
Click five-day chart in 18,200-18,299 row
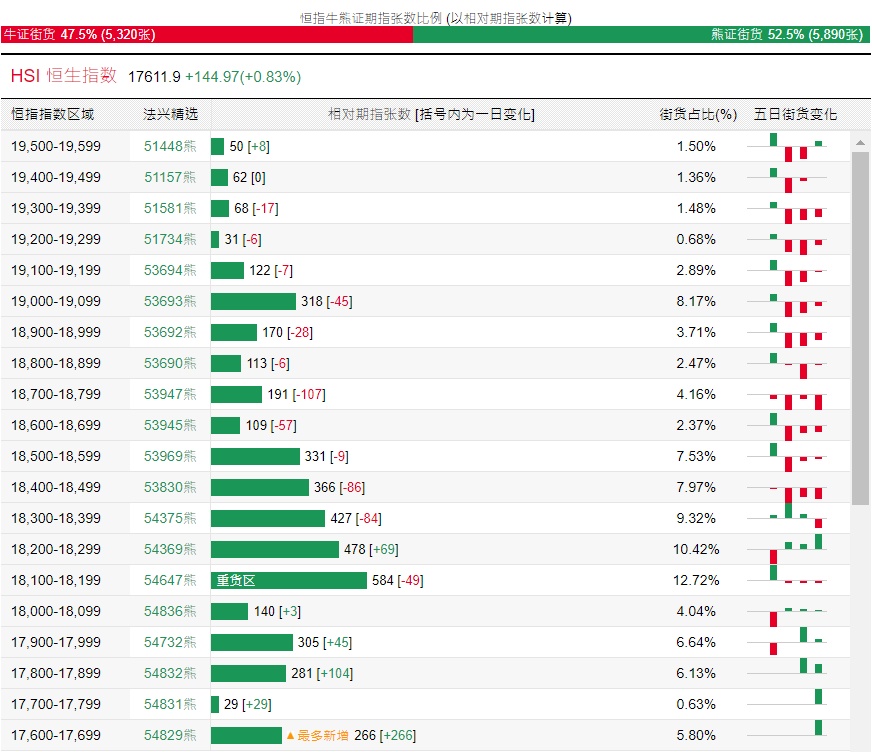click(x=787, y=549)
